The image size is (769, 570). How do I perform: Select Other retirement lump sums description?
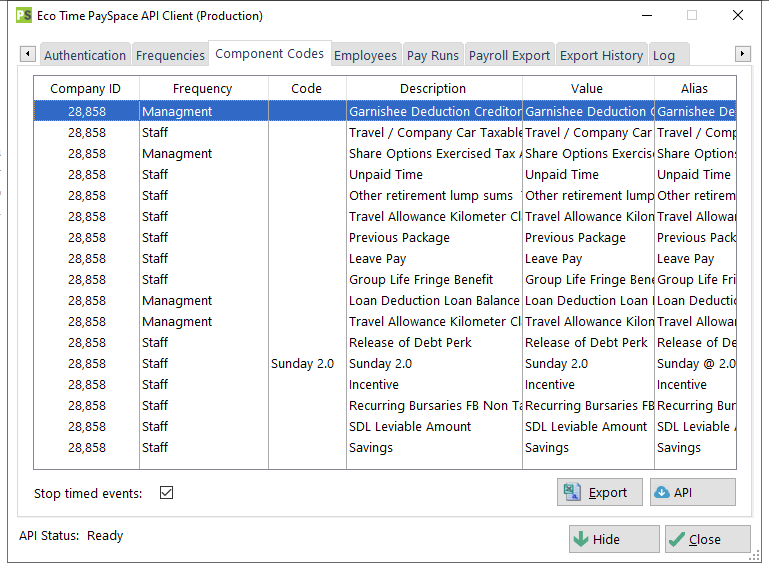(435, 195)
